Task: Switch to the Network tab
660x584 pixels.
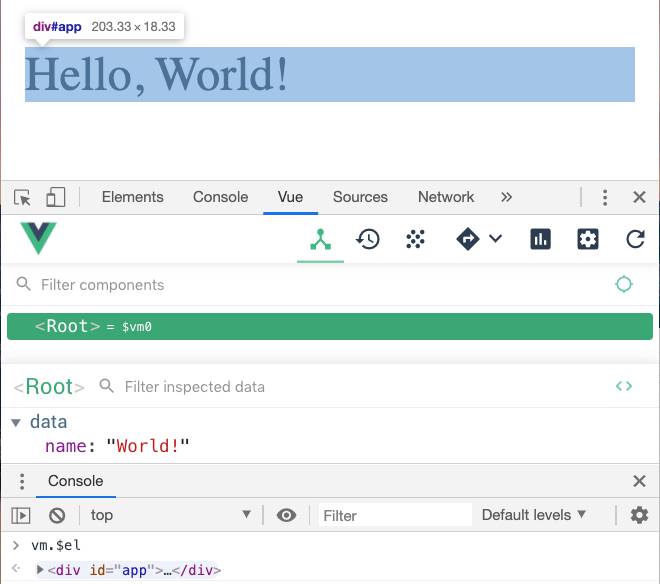Action: (446, 197)
